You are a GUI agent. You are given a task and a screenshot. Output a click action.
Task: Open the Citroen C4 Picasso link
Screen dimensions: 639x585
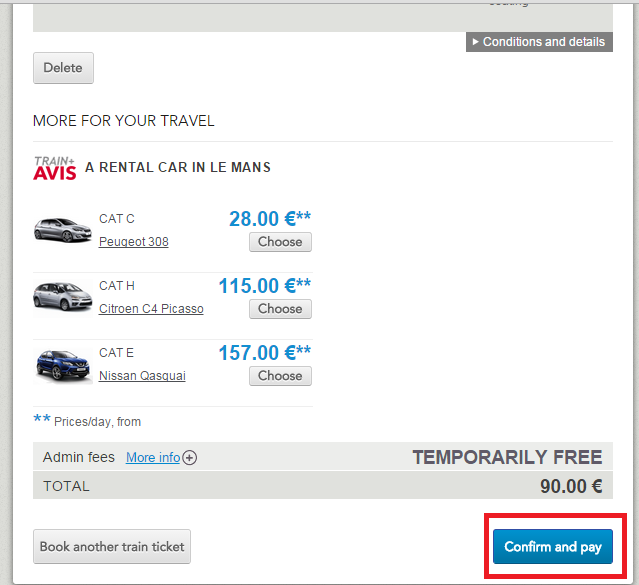point(151,309)
